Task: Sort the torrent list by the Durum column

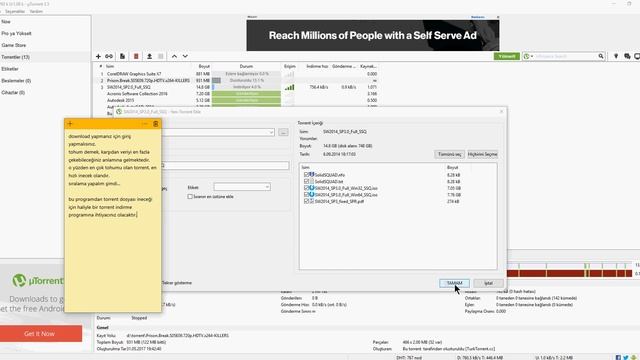Action: pos(246,66)
